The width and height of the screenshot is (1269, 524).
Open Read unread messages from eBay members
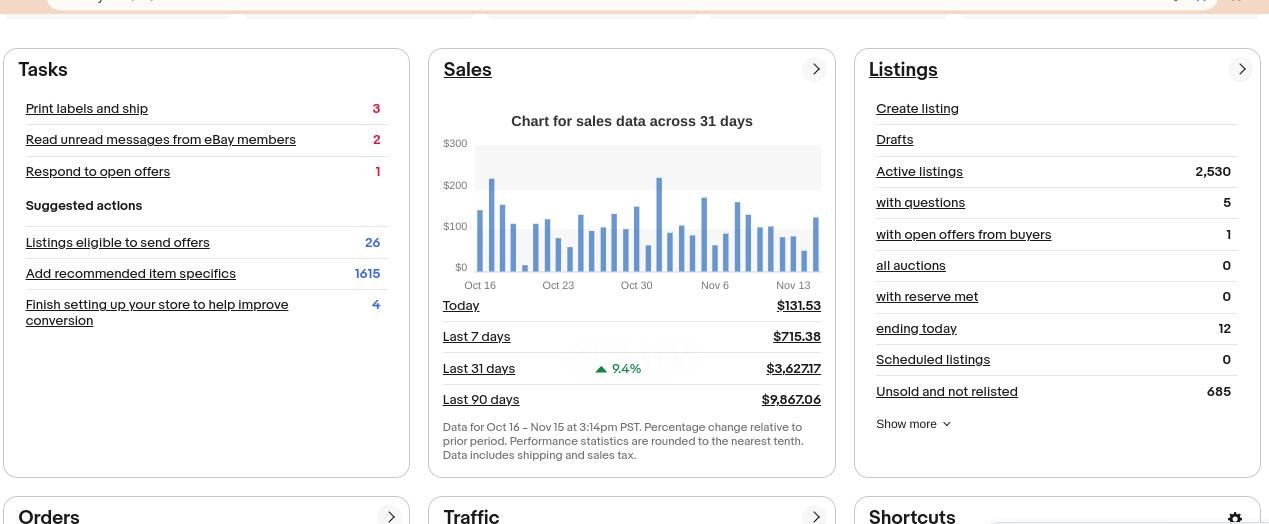(161, 140)
